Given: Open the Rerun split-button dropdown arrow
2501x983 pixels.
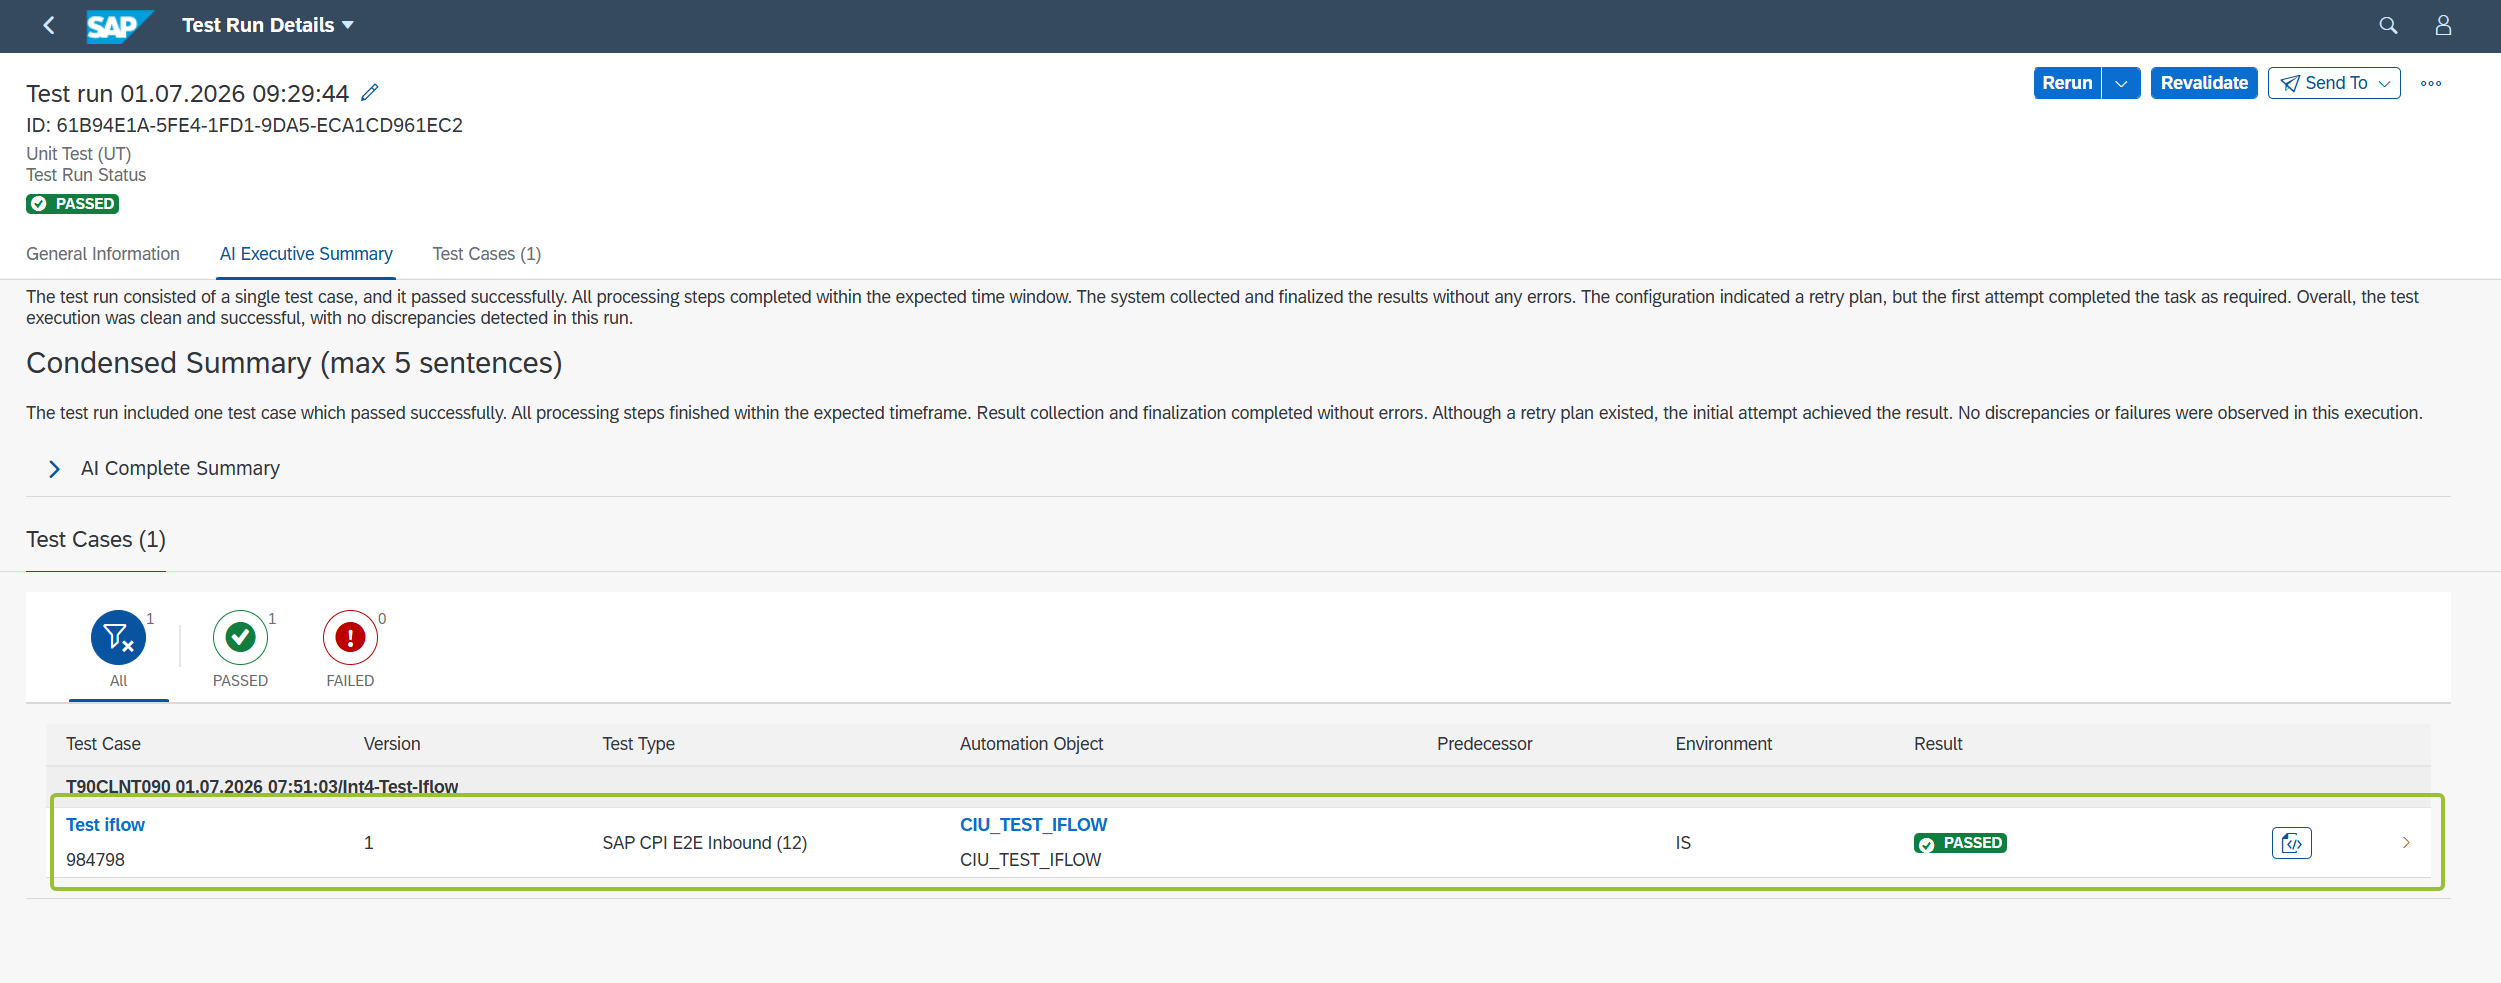Looking at the screenshot, I should coord(2121,83).
